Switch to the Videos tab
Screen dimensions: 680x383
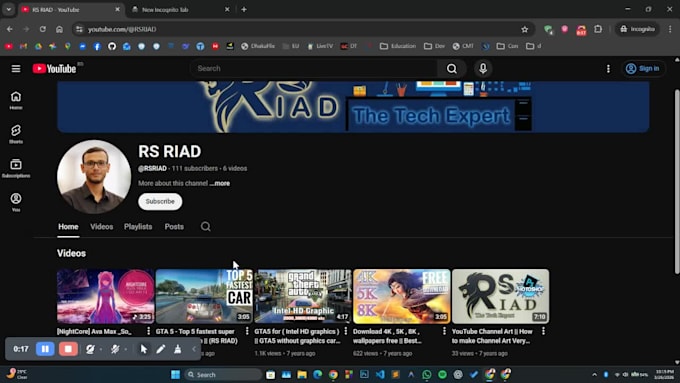(x=101, y=226)
